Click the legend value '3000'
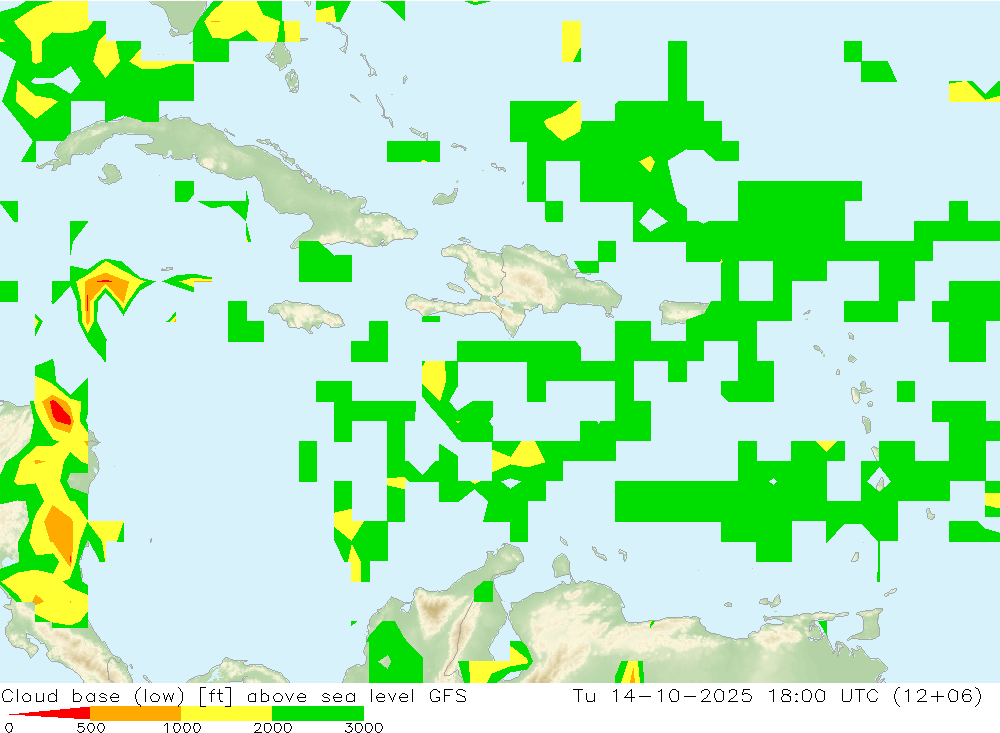This screenshot has width=1000, height=733. pyautogui.click(x=364, y=728)
